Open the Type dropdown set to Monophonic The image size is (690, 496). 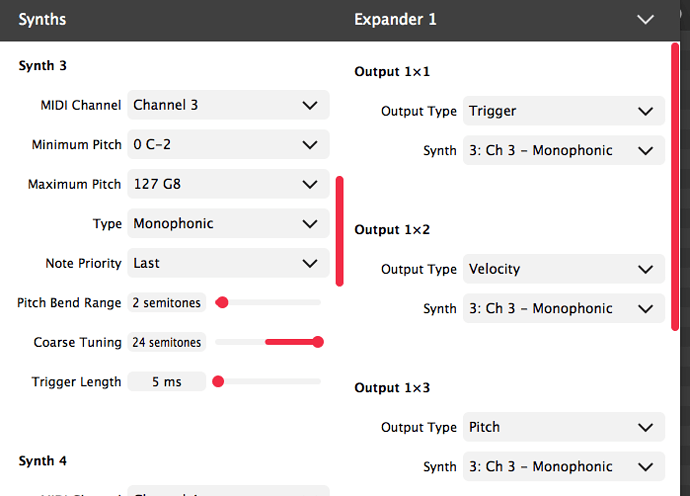(x=228, y=224)
